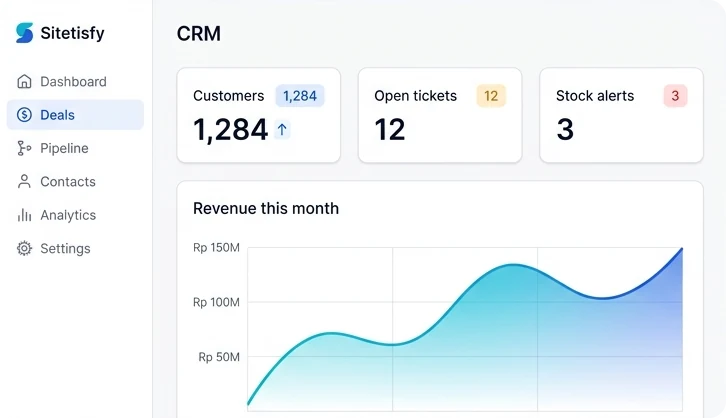726x418 pixels.
Task: Click the Sitetisfy logo icon
Action: pos(24,33)
